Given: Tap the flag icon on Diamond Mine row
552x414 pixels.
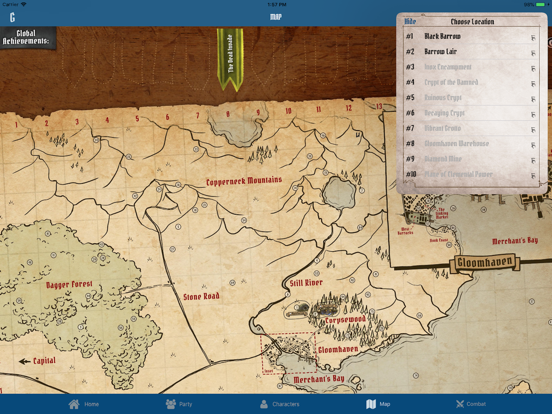Looking at the screenshot, I should click(x=533, y=160).
